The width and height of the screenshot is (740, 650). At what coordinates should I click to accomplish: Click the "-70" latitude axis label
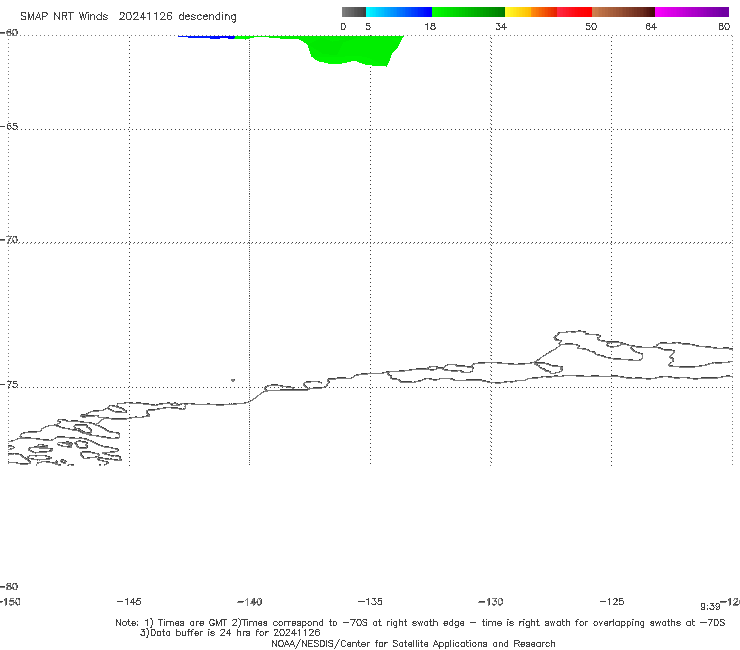pos(9,240)
